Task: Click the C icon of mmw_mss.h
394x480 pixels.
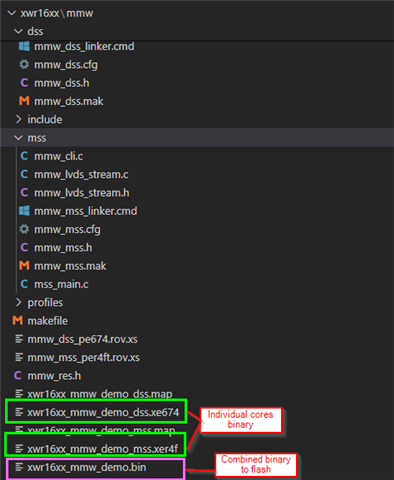Action: point(24,247)
